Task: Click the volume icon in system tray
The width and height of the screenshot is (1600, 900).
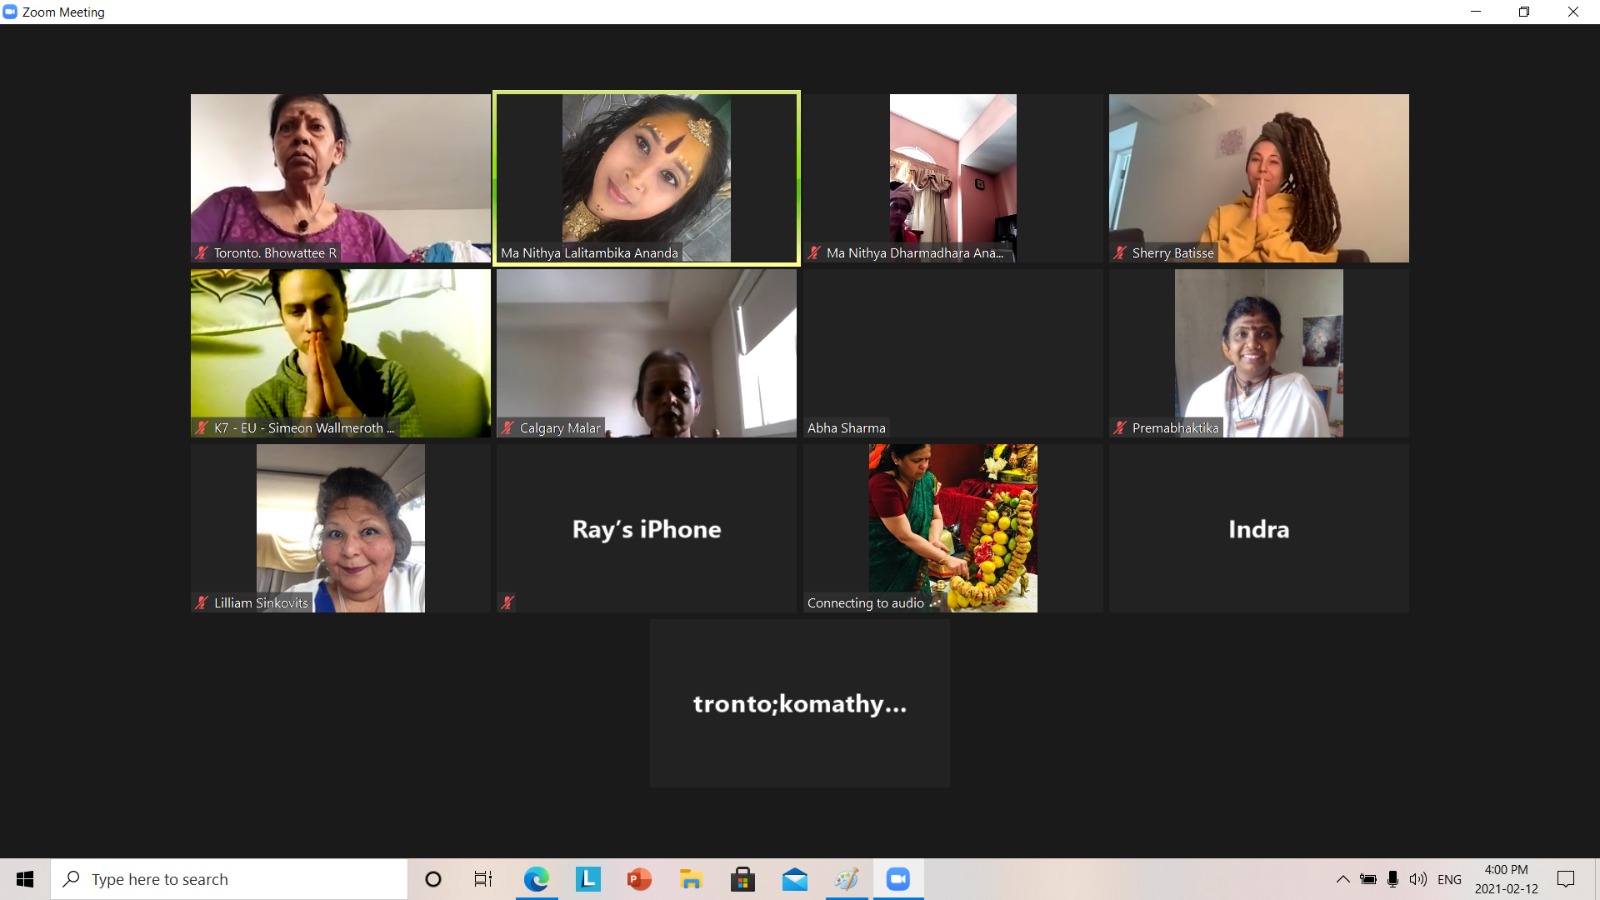Action: click(1418, 879)
